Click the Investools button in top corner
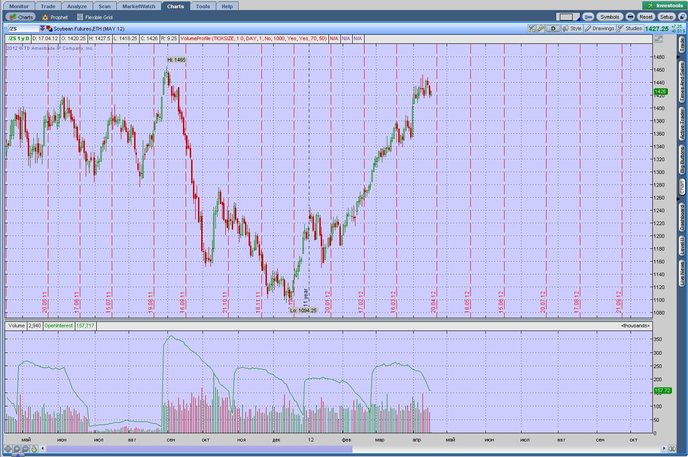 pyautogui.click(x=665, y=6)
